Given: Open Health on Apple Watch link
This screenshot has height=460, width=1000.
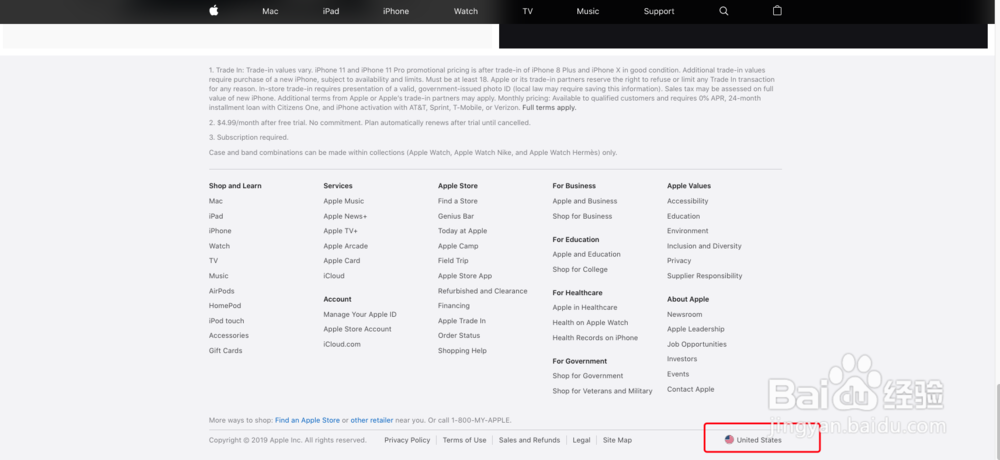Looking at the screenshot, I should pyautogui.click(x=591, y=323).
